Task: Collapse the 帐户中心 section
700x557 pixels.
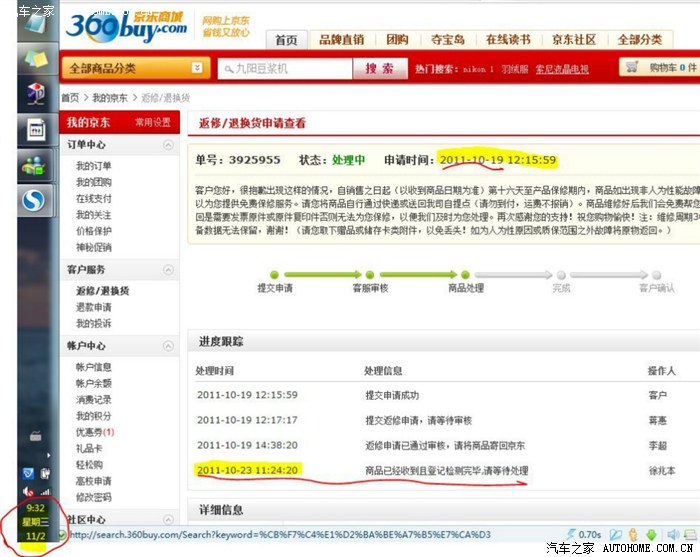Action: click(168, 346)
